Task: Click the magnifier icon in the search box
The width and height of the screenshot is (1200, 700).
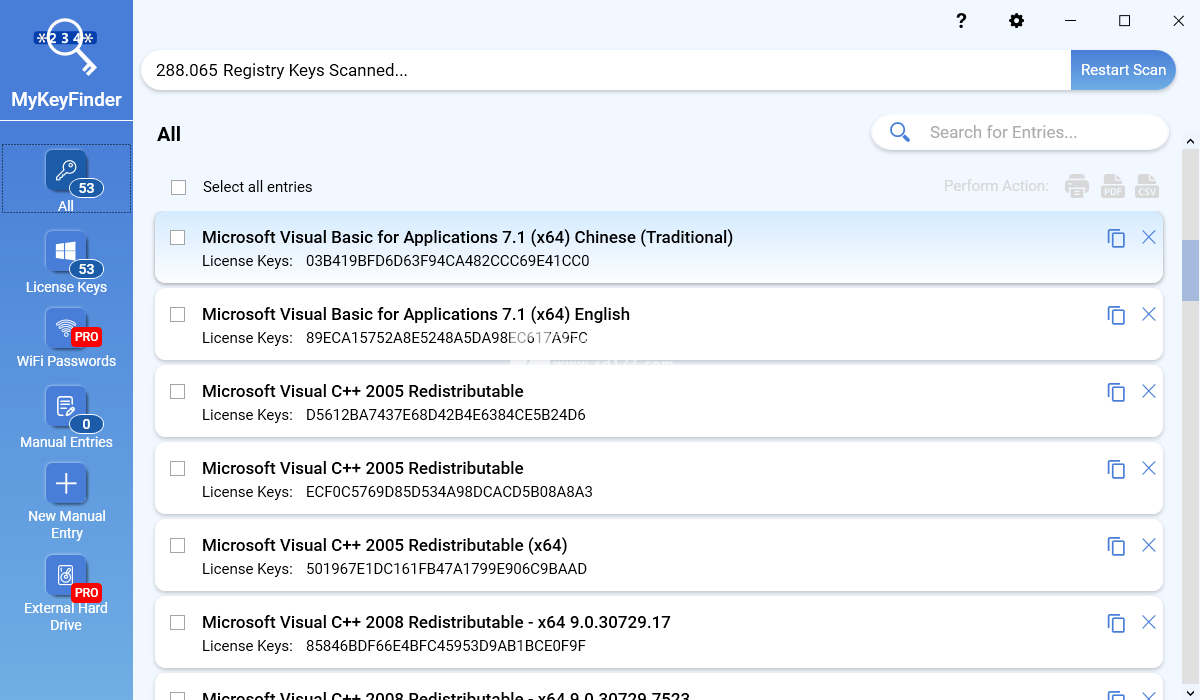Action: point(900,132)
